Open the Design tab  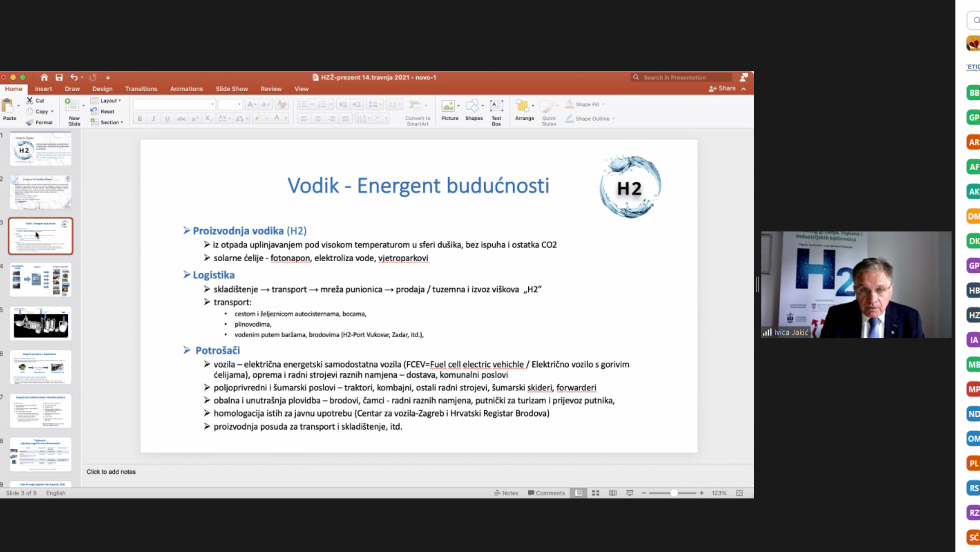click(x=102, y=89)
